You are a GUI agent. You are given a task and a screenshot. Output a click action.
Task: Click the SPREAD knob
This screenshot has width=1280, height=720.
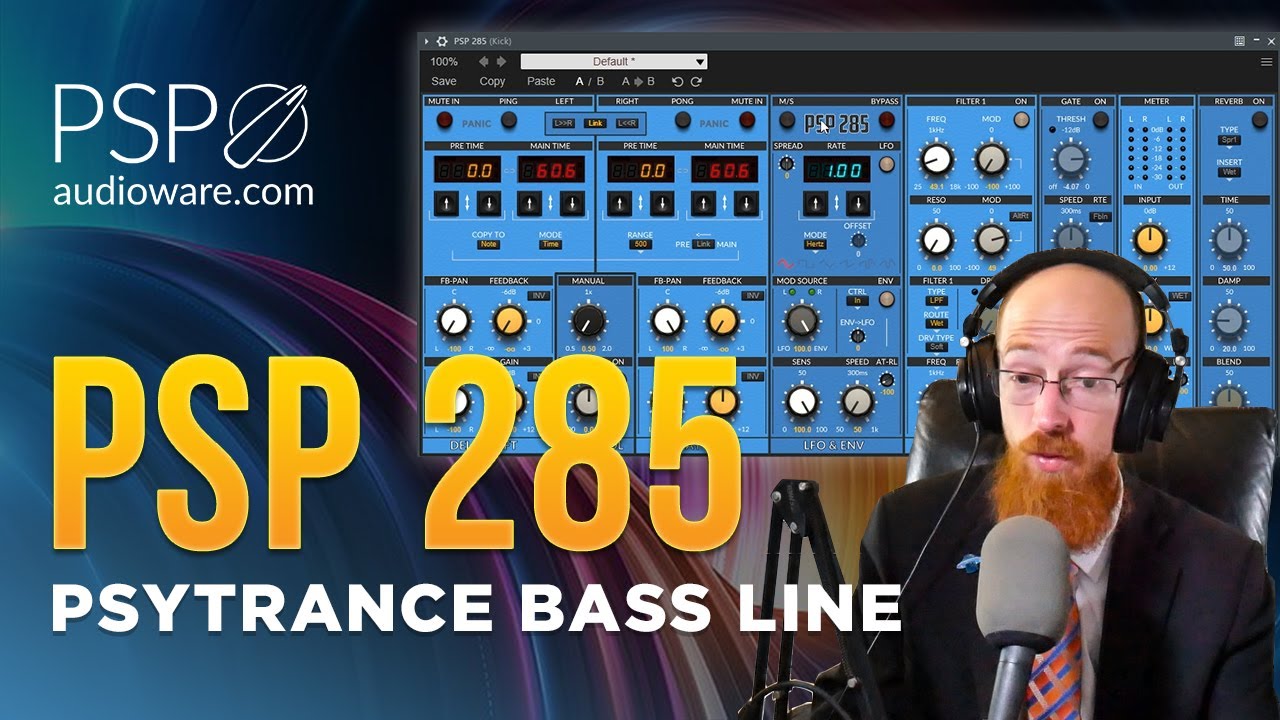click(786, 164)
